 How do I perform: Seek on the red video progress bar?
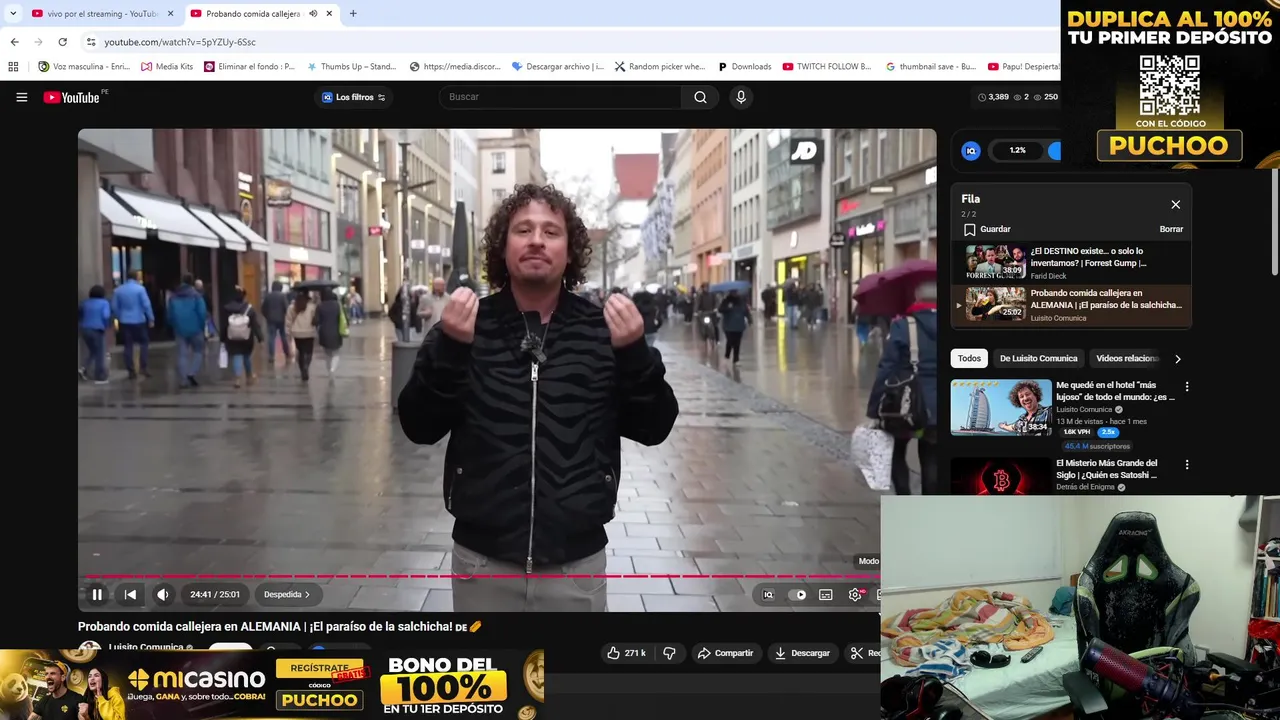click(479, 576)
